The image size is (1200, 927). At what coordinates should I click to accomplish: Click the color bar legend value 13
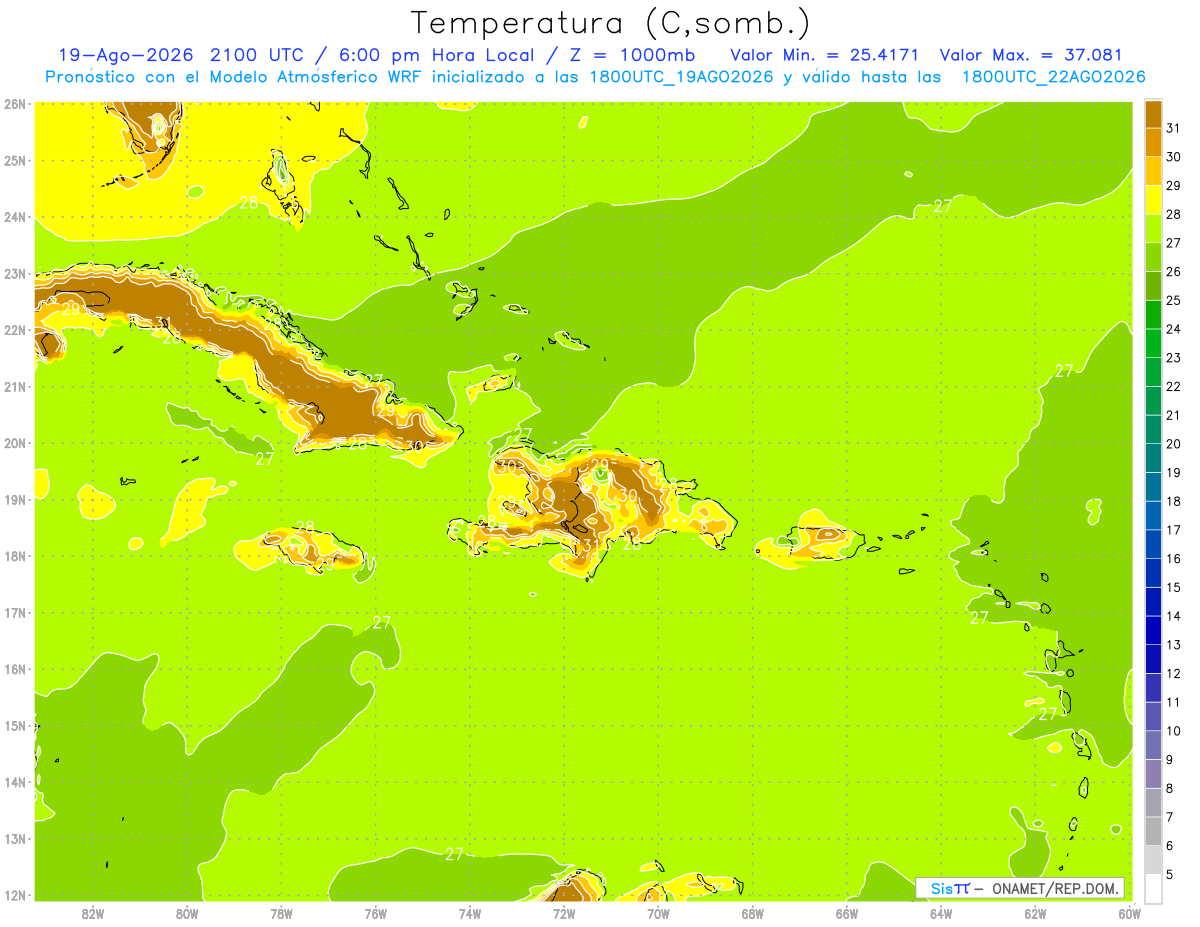[x=1174, y=645]
